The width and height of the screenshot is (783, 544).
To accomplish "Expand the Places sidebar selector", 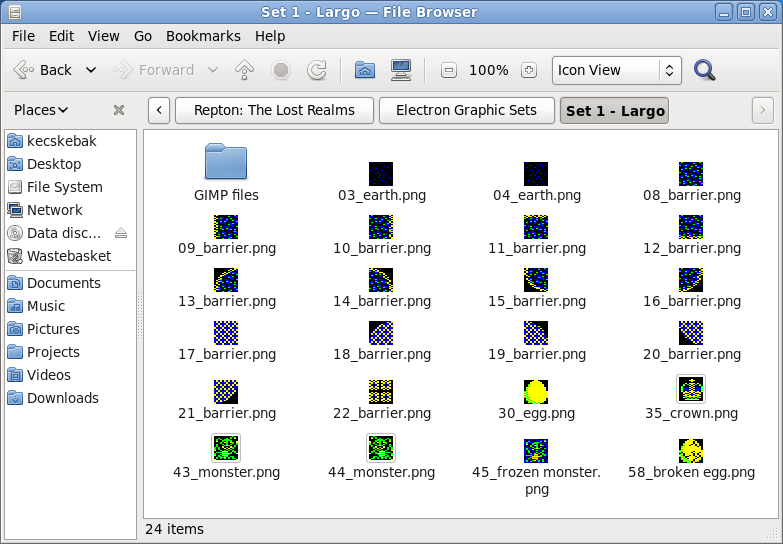I will tap(41, 110).
